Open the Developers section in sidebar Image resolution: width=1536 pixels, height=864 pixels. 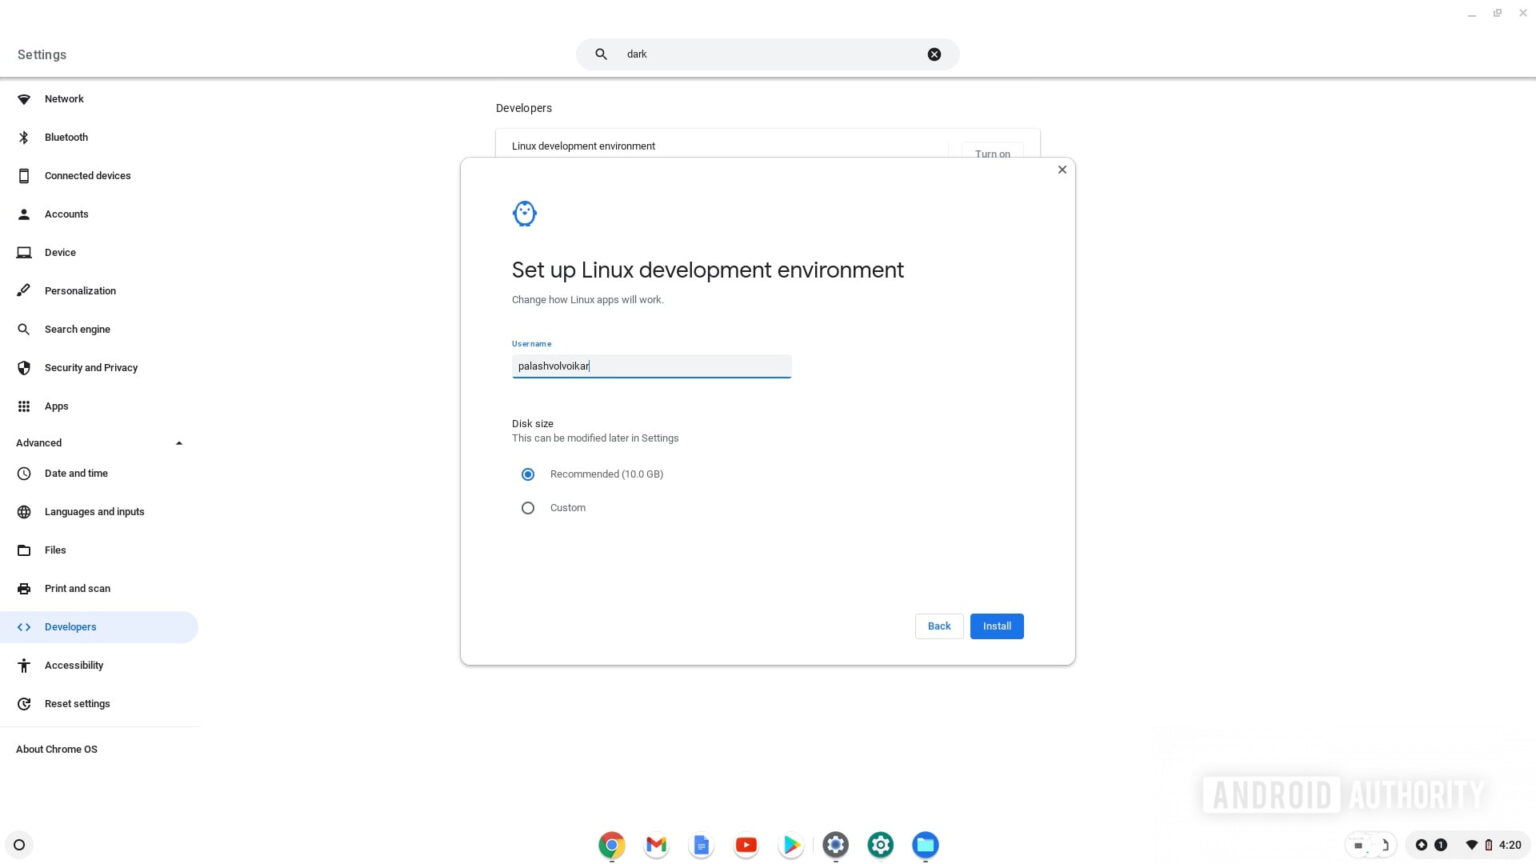pos(70,626)
